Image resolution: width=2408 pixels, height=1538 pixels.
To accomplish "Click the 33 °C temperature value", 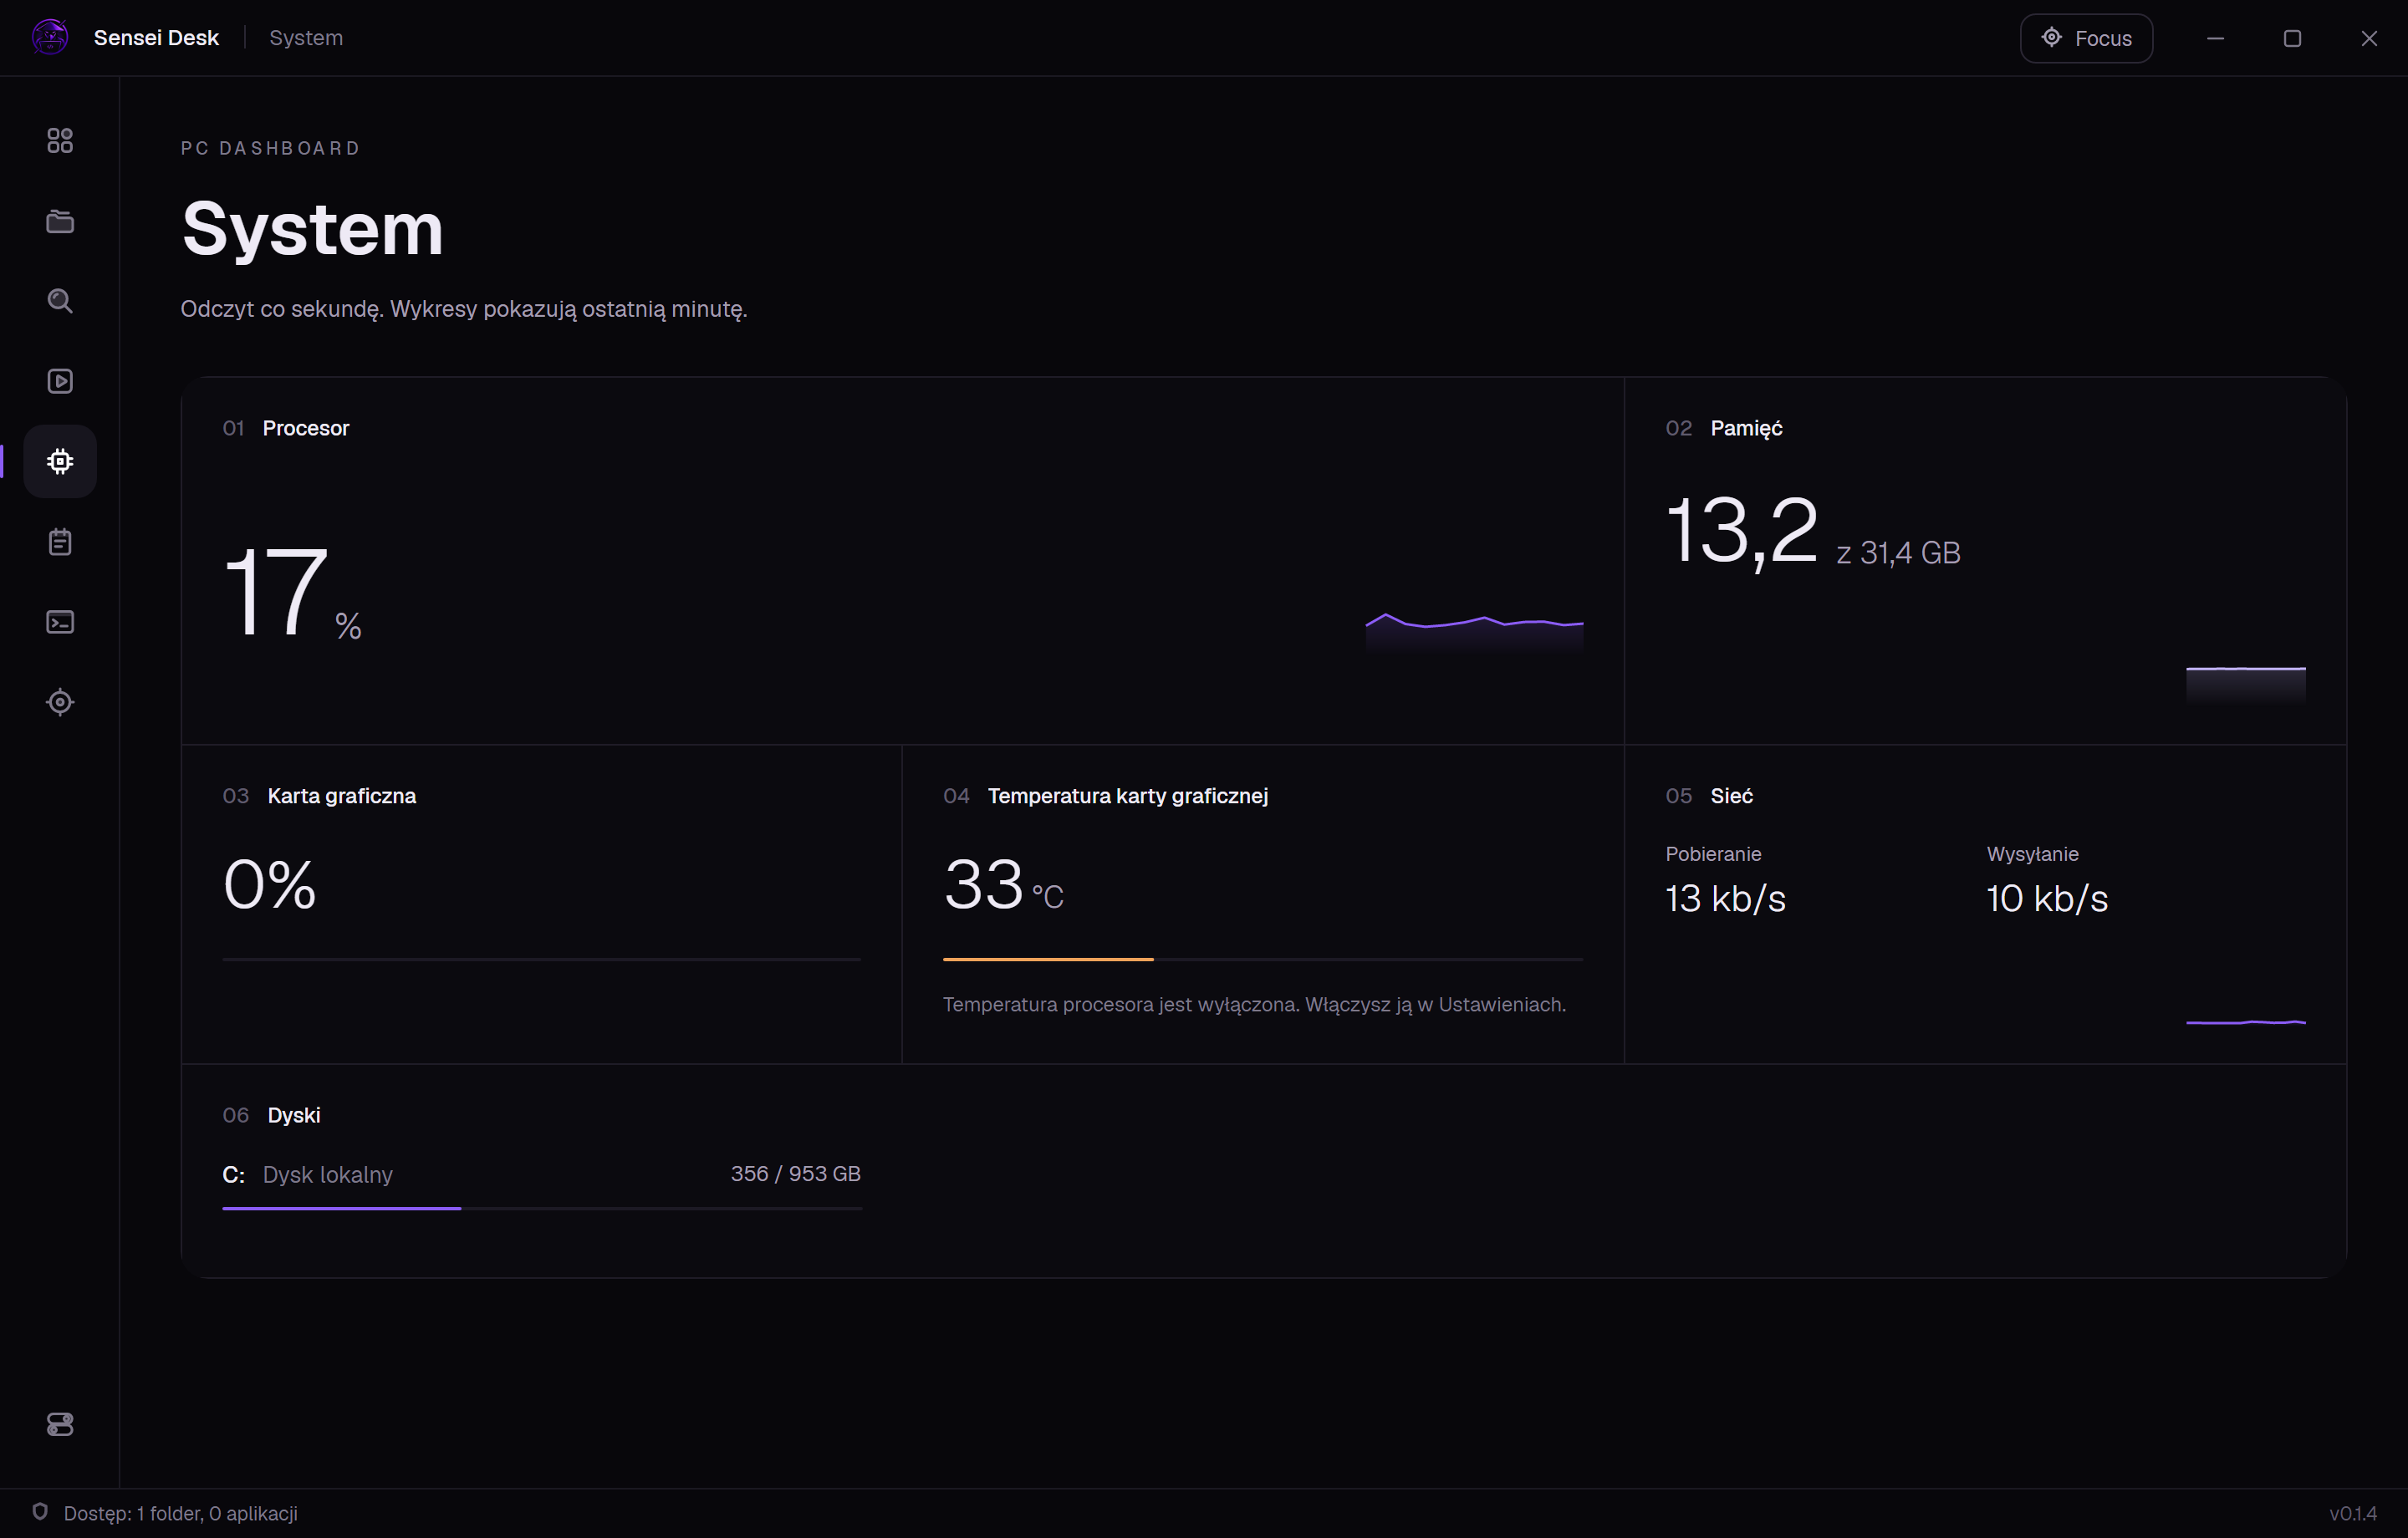I will [1003, 885].
